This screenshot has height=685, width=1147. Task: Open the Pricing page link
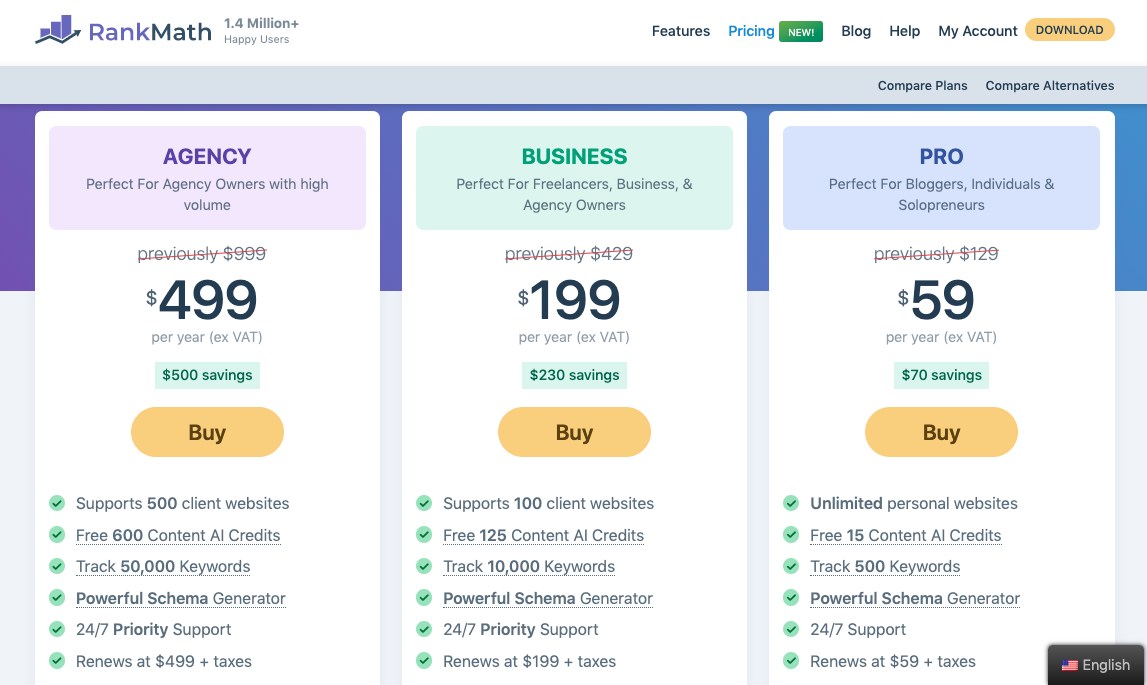click(x=751, y=31)
